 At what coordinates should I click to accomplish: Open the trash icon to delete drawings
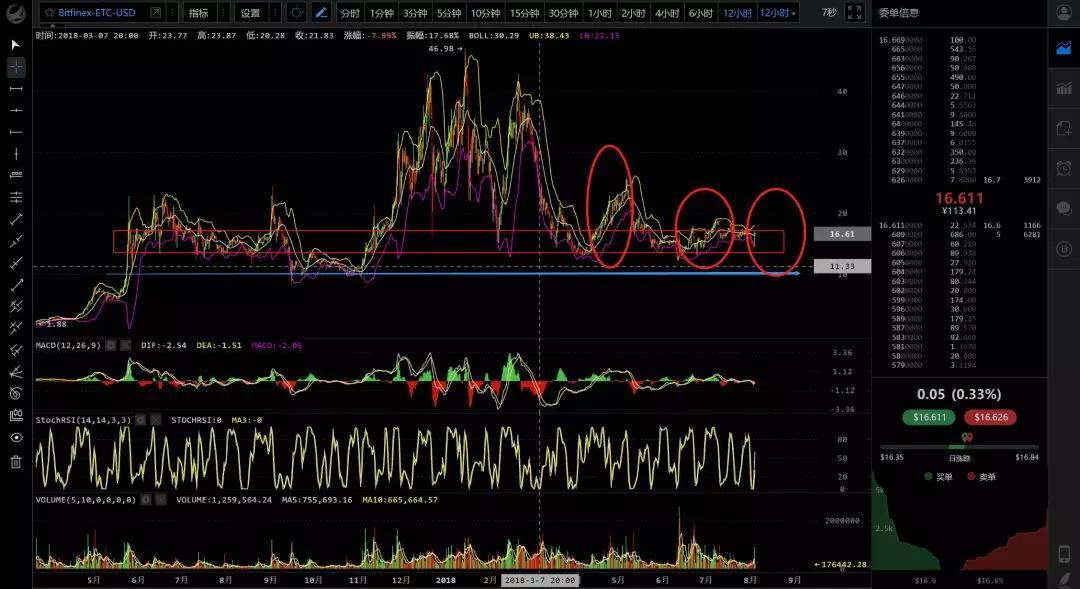click(x=14, y=462)
